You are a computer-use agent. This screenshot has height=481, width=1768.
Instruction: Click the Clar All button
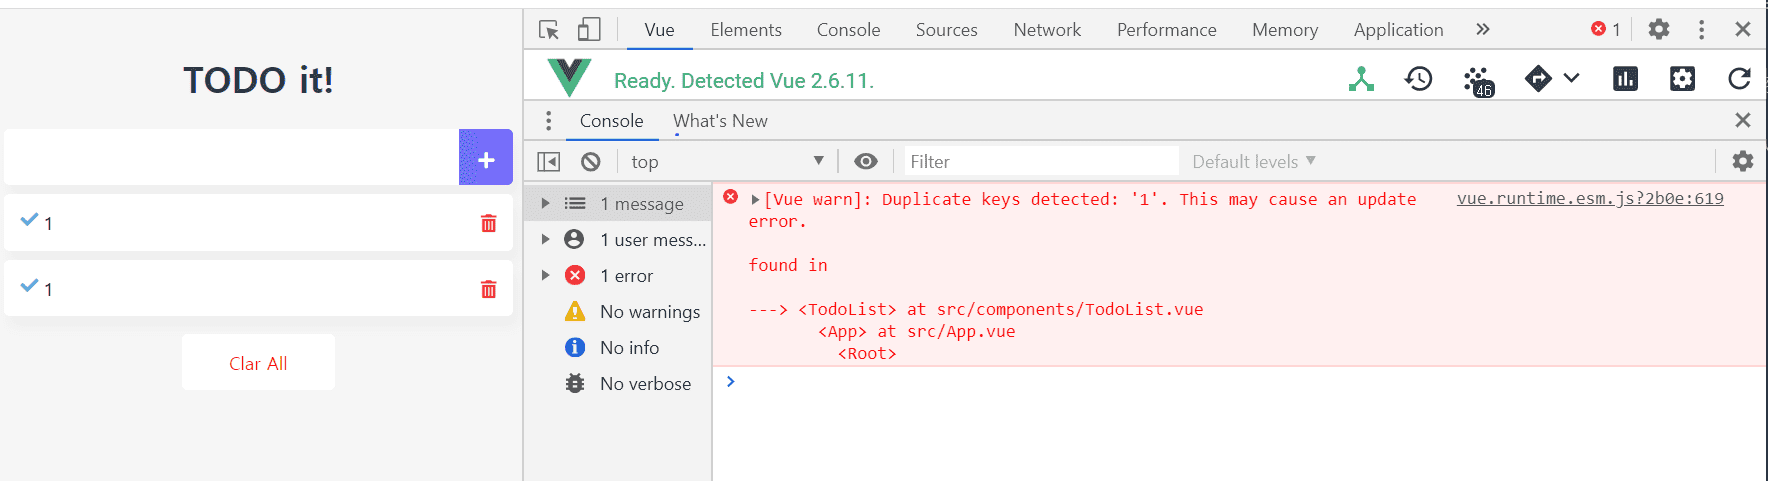point(258,363)
